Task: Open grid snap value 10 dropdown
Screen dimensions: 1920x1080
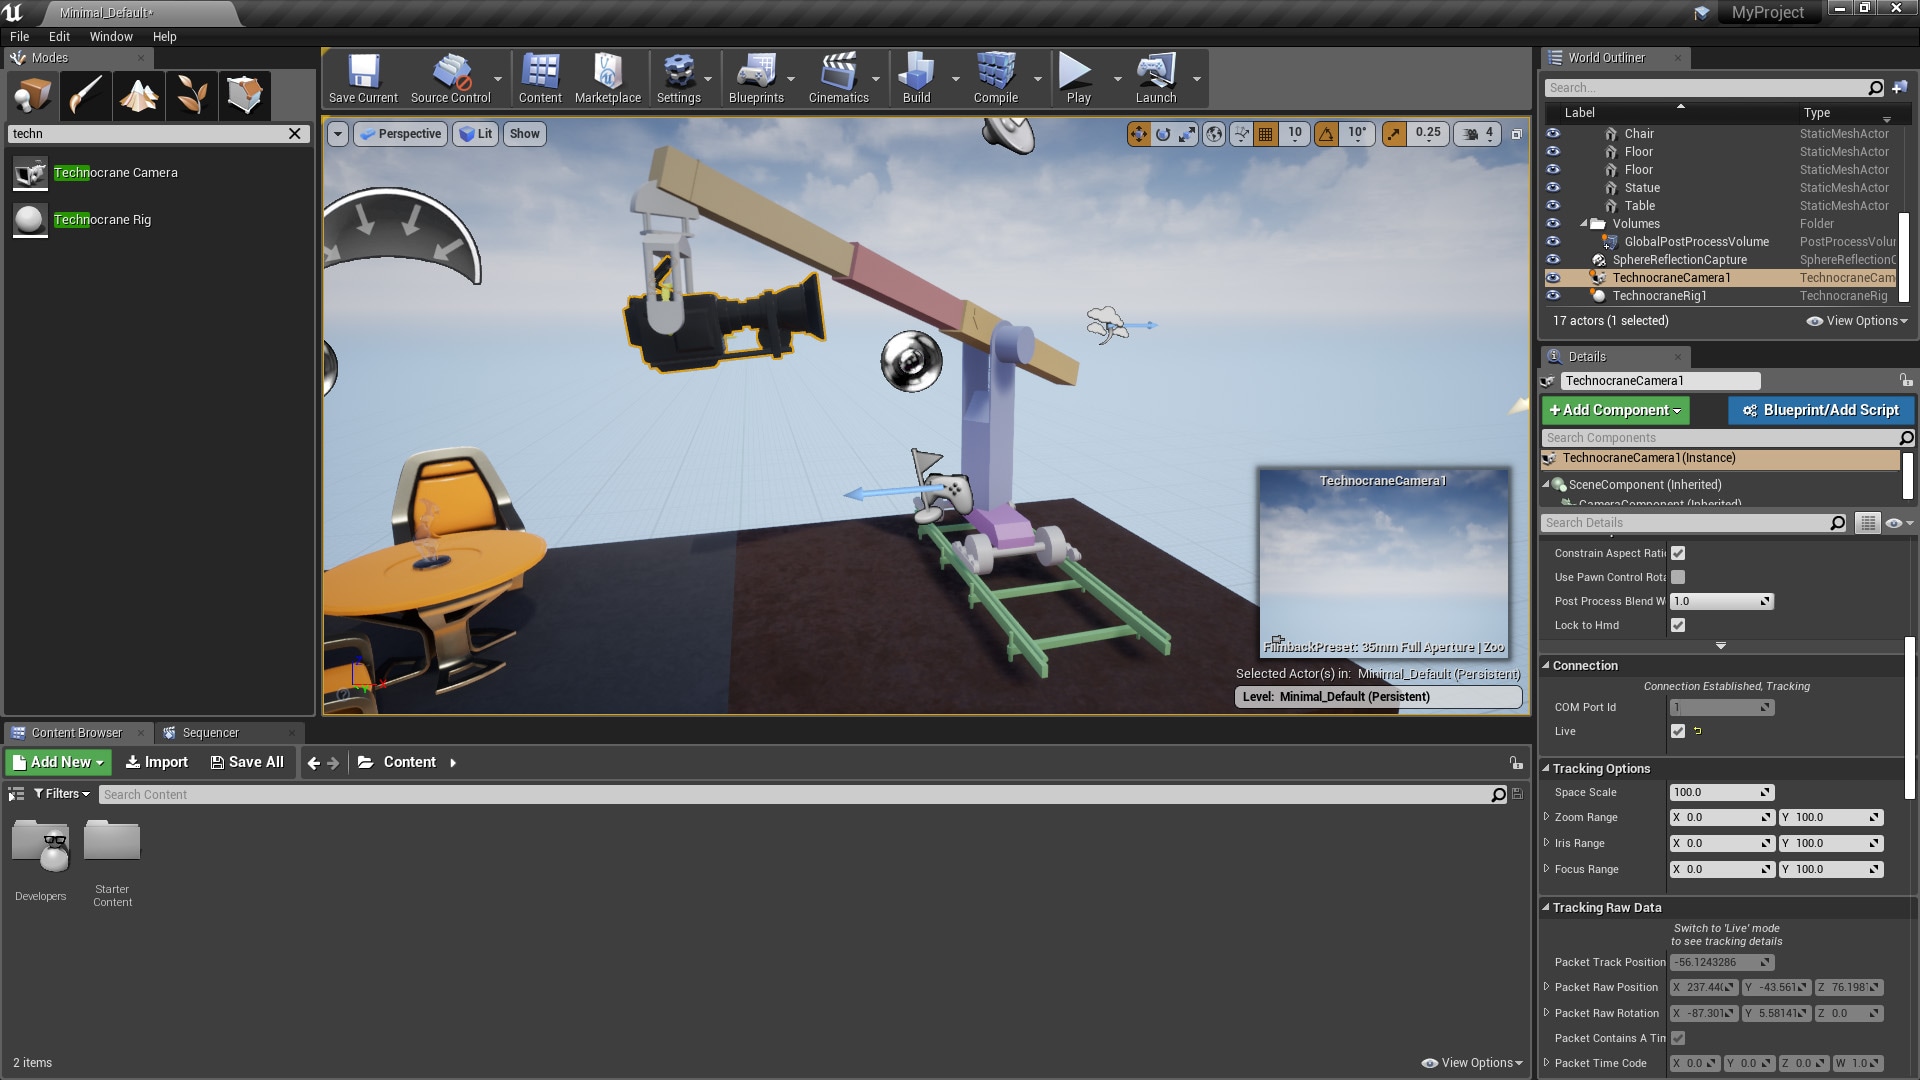Action: (x=1295, y=134)
